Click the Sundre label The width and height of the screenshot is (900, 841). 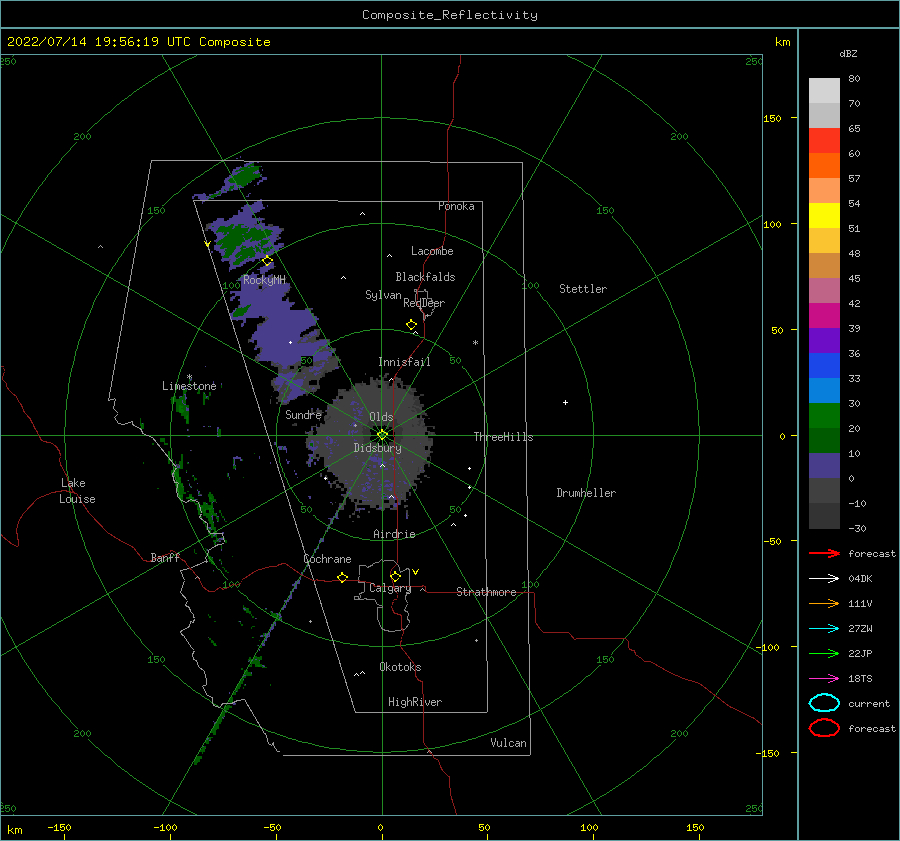[x=303, y=414]
